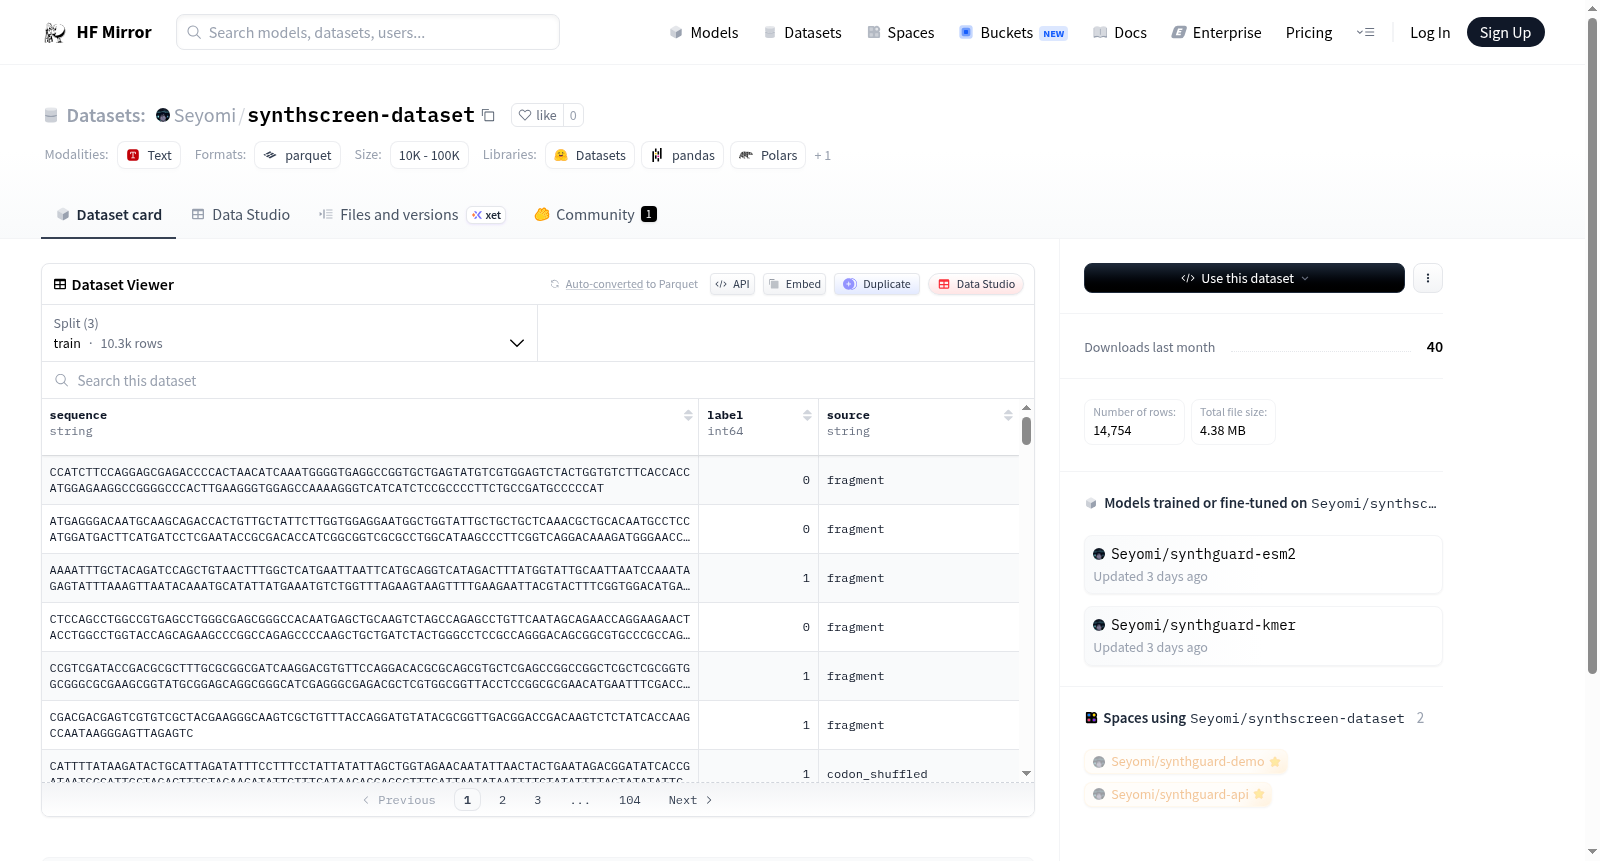The image size is (1600, 861).
Task: Filter by the parquet format tag
Action: 297,155
